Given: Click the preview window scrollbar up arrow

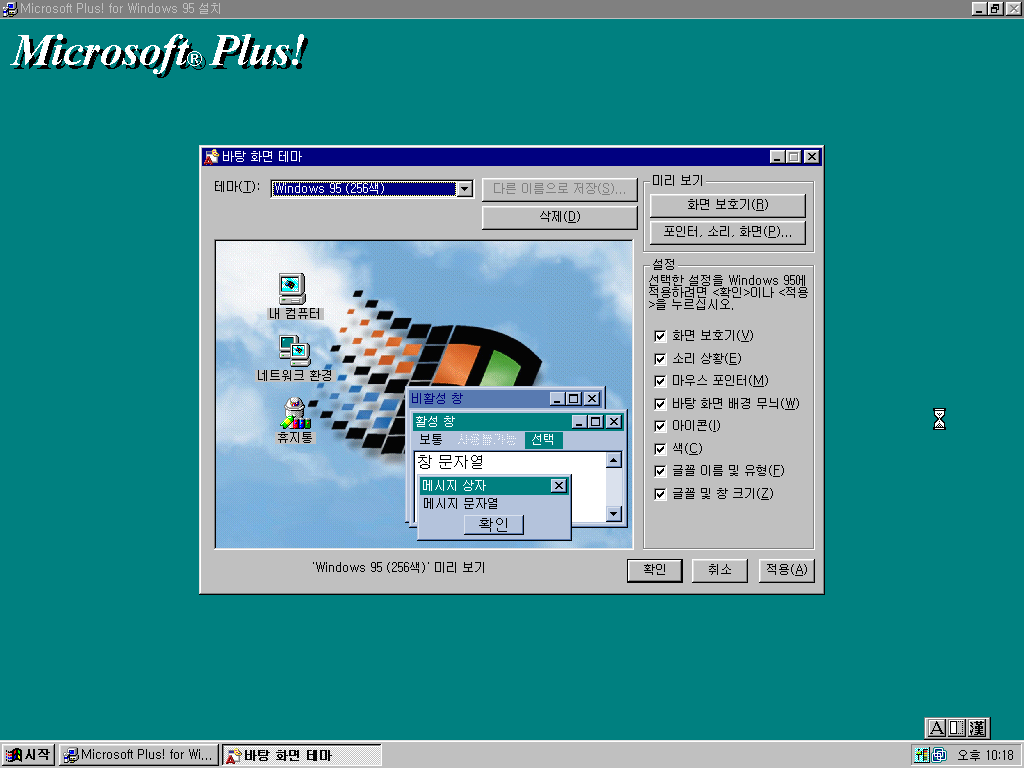Looking at the screenshot, I should pyautogui.click(x=613, y=460).
